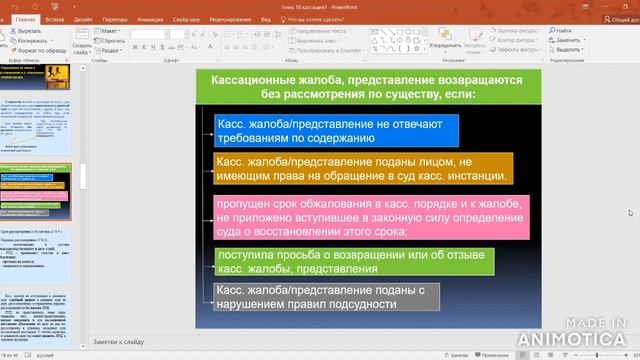
Task: Toggle Align Right paragraph alignment
Action: click(x=245, y=48)
